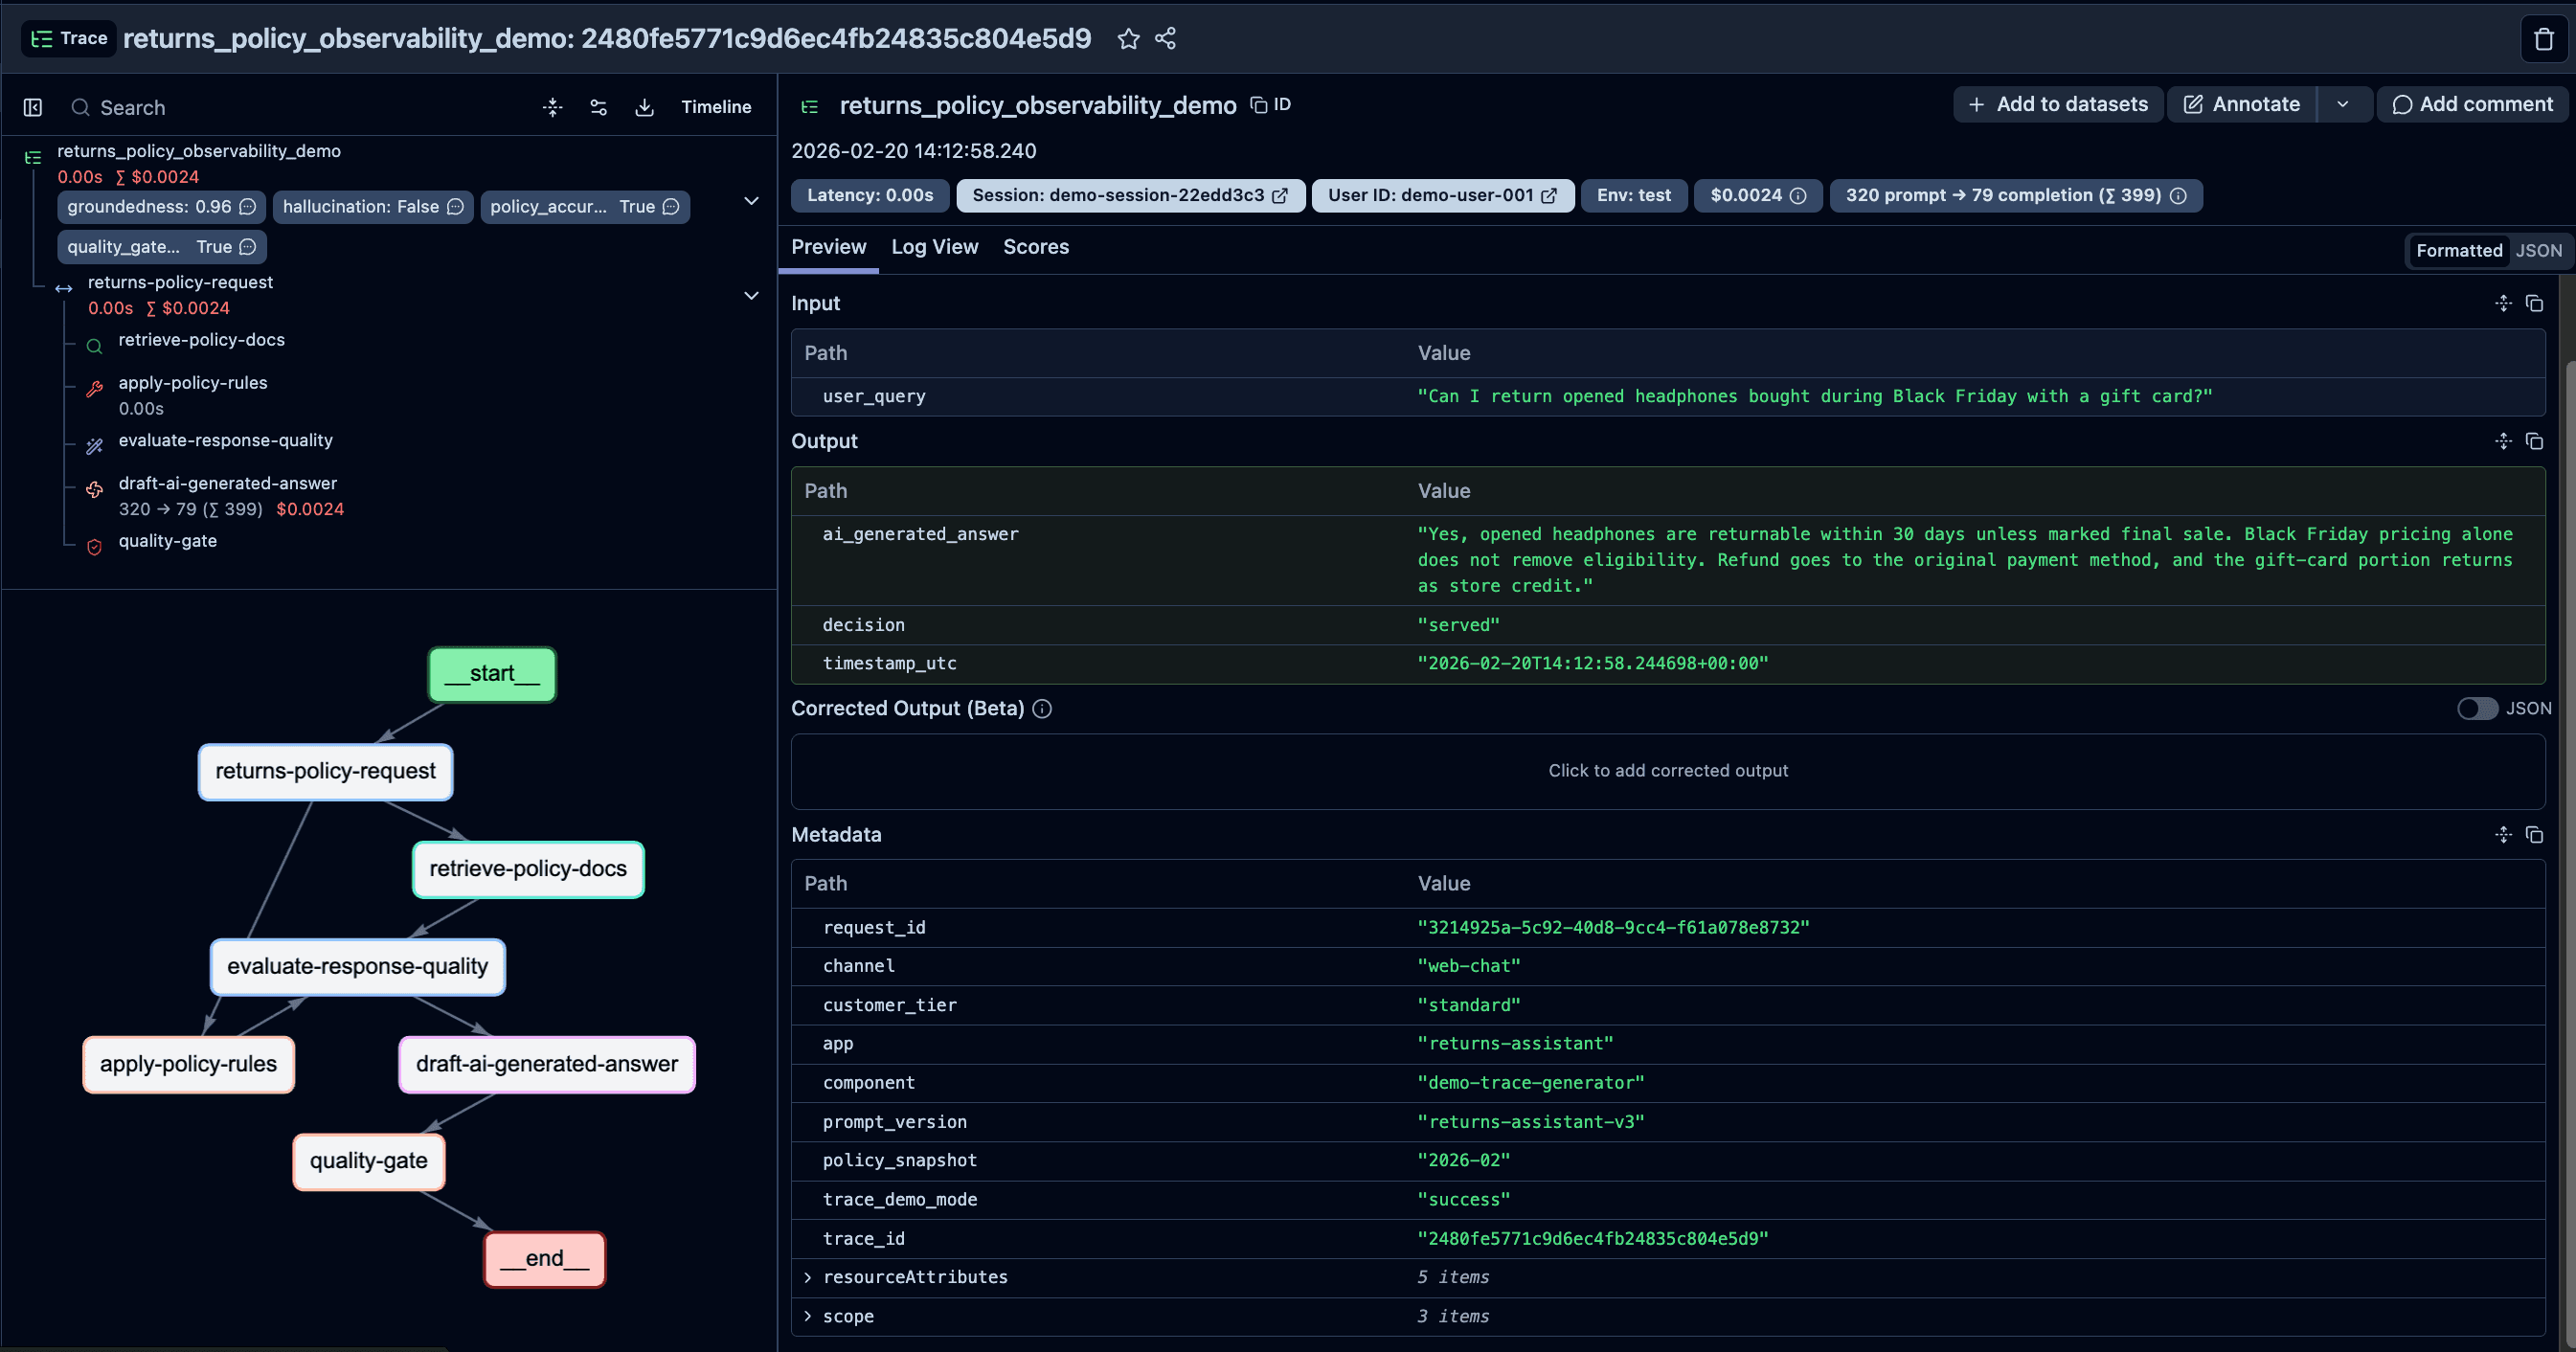Click Add comment button
This screenshot has height=1352, width=2576.
[2471, 104]
